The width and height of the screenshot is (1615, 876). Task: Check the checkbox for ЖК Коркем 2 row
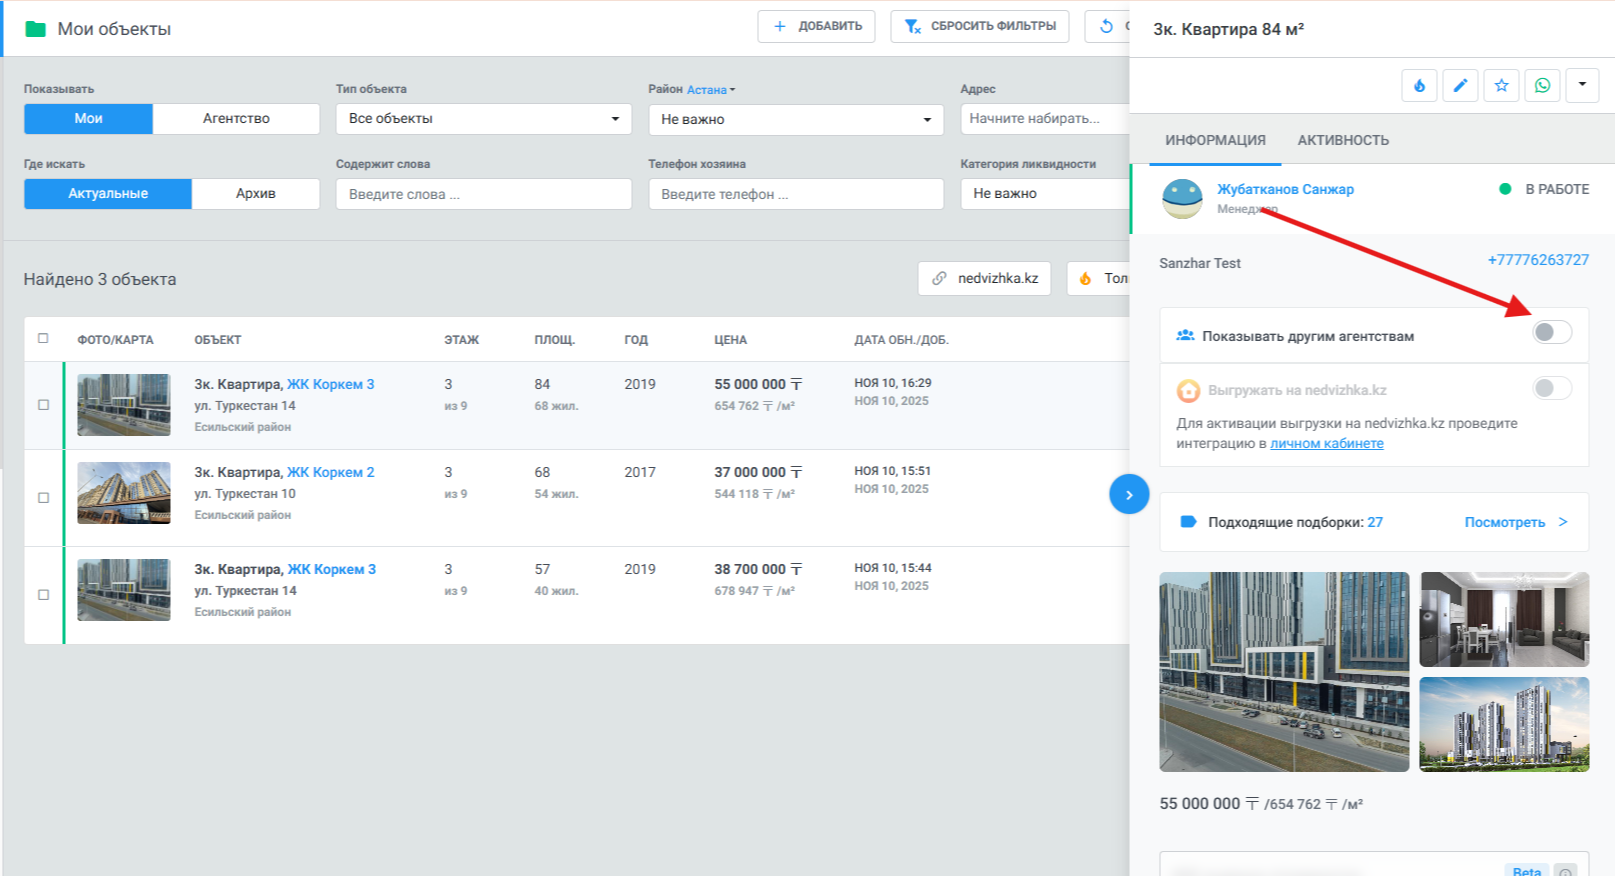click(43, 498)
